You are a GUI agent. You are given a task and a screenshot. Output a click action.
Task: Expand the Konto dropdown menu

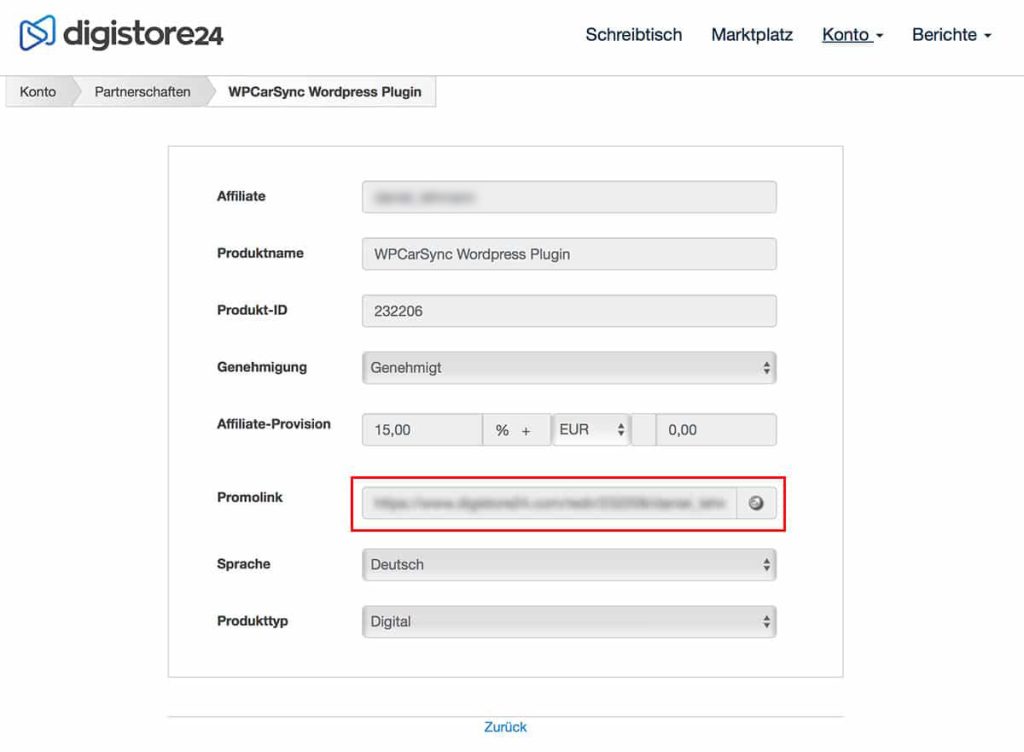tap(852, 35)
